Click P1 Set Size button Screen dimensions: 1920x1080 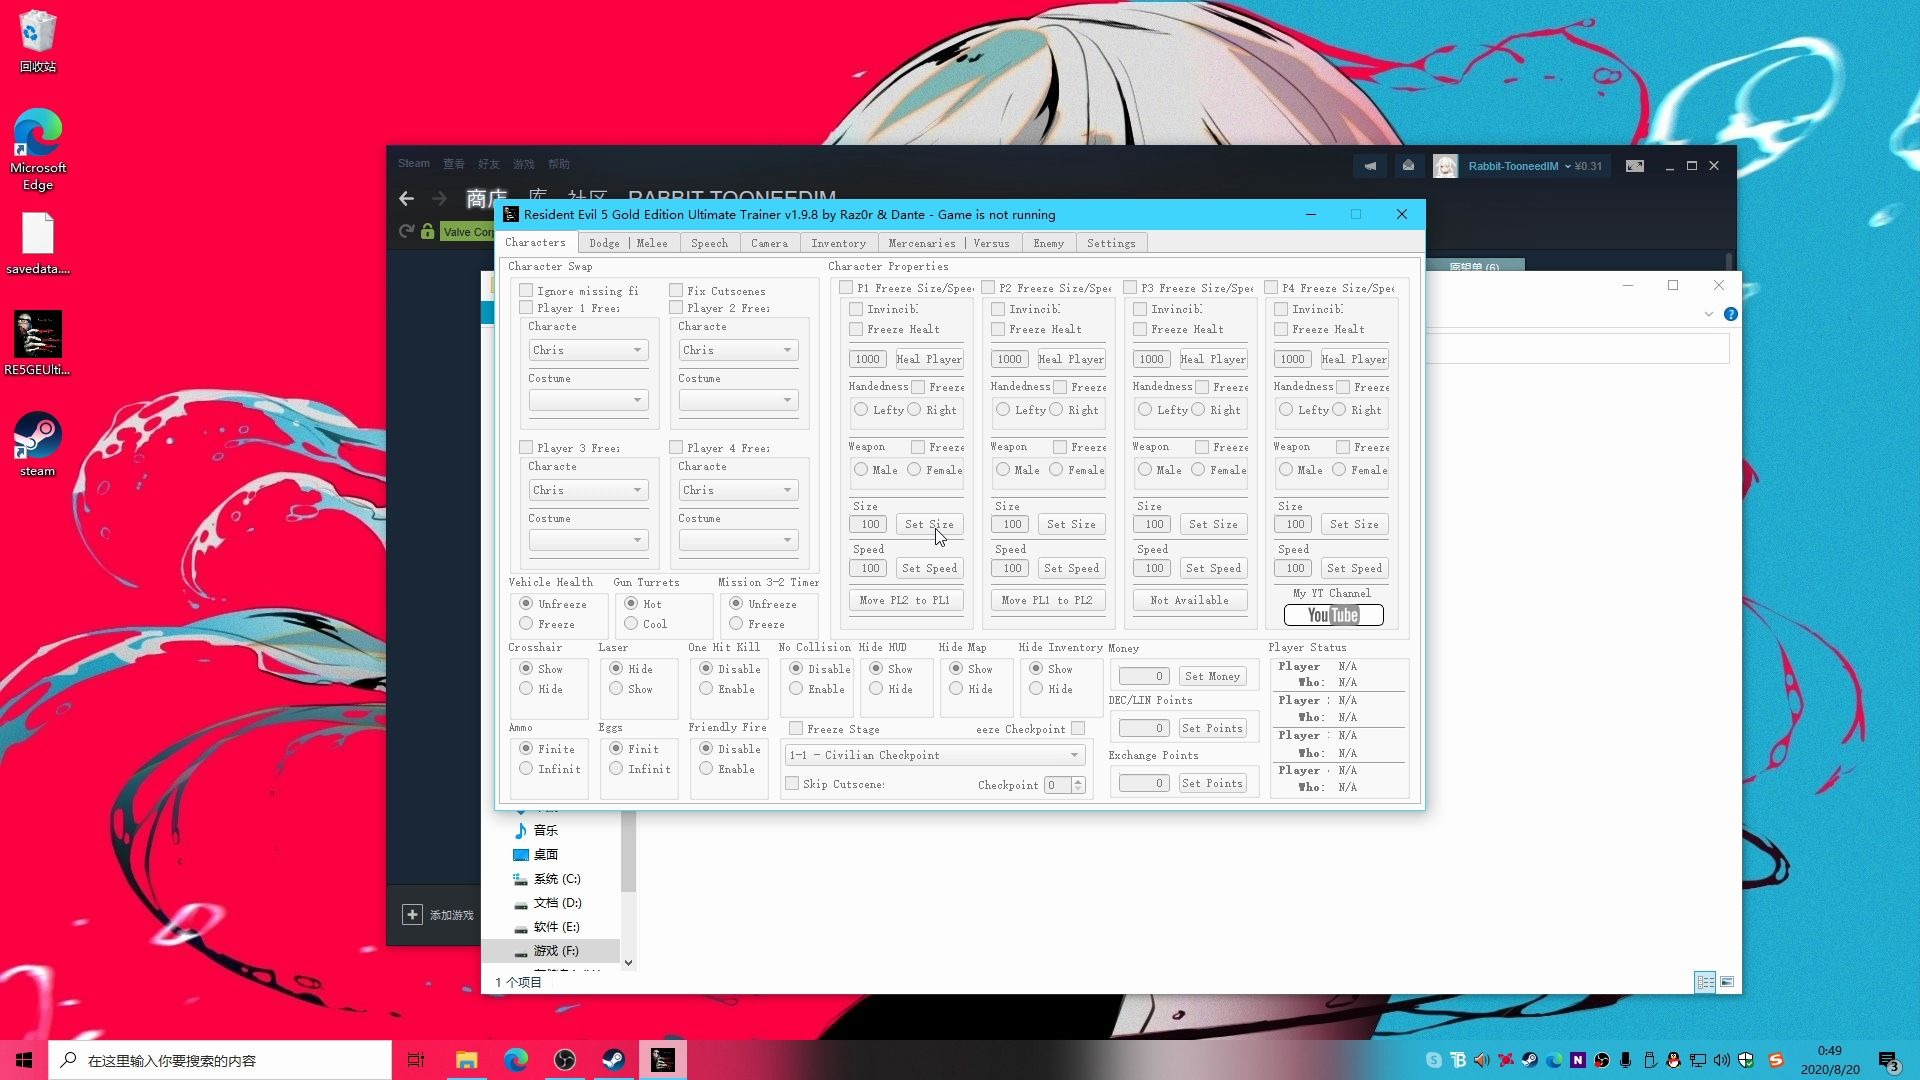click(x=929, y=524)
